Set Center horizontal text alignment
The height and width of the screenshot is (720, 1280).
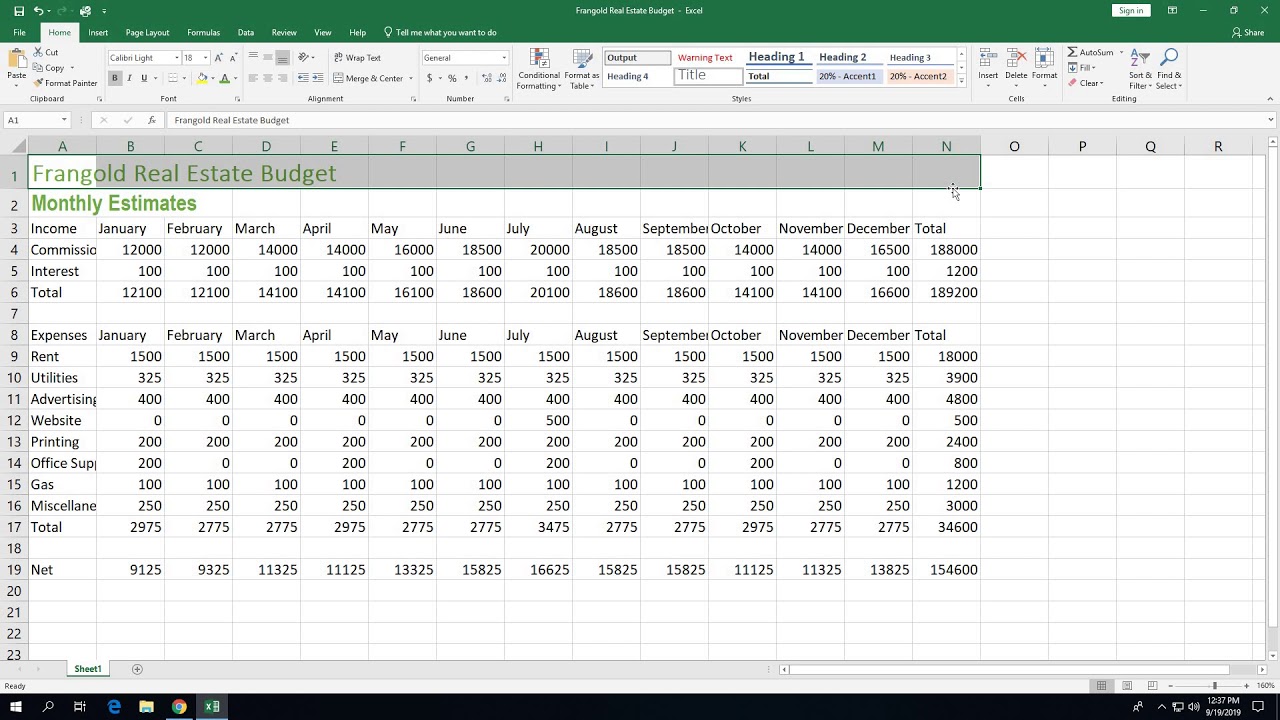(x=268, y=78)
